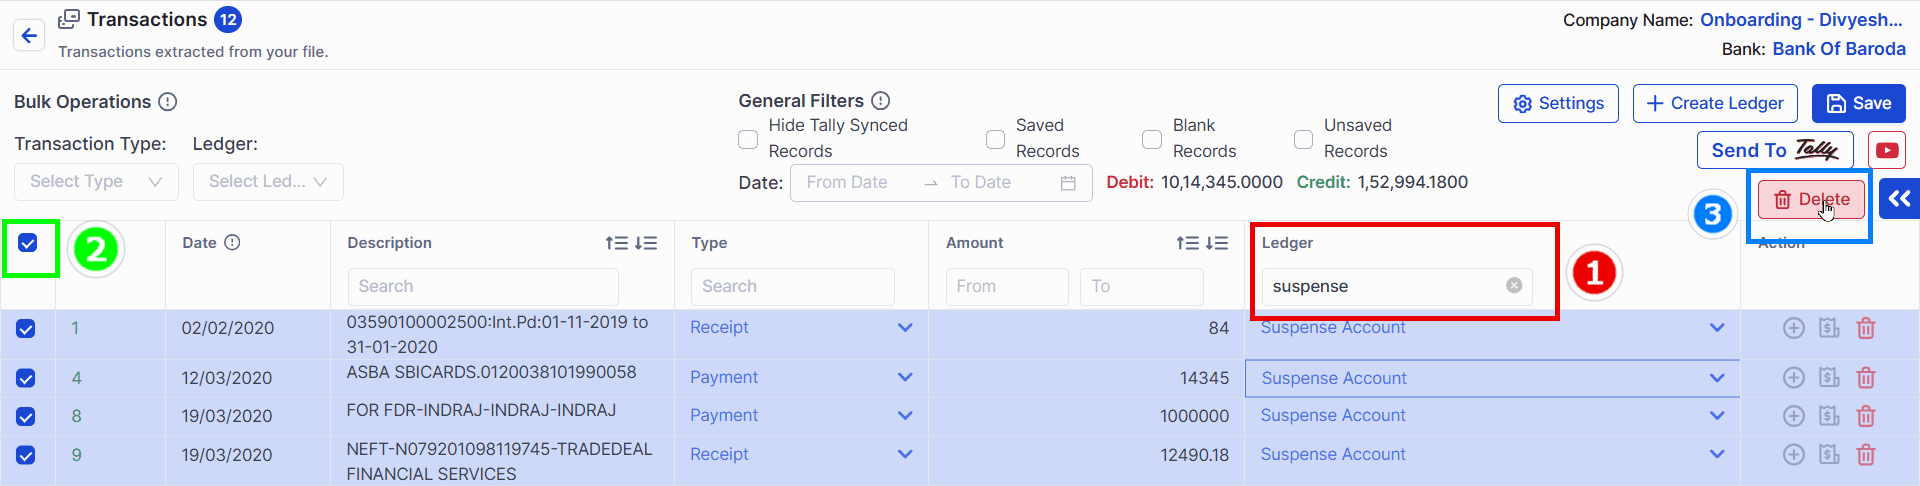The height and width of the screenshot is (486, 1920).
Task: Sort Description column ascending
Action: [616, 243]
